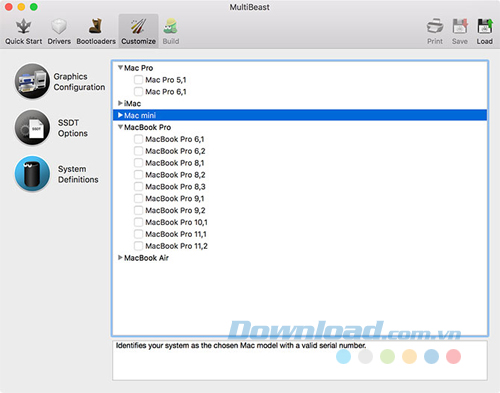
Task: Select the SSDT Options sidebar icon
Action: 32,128
